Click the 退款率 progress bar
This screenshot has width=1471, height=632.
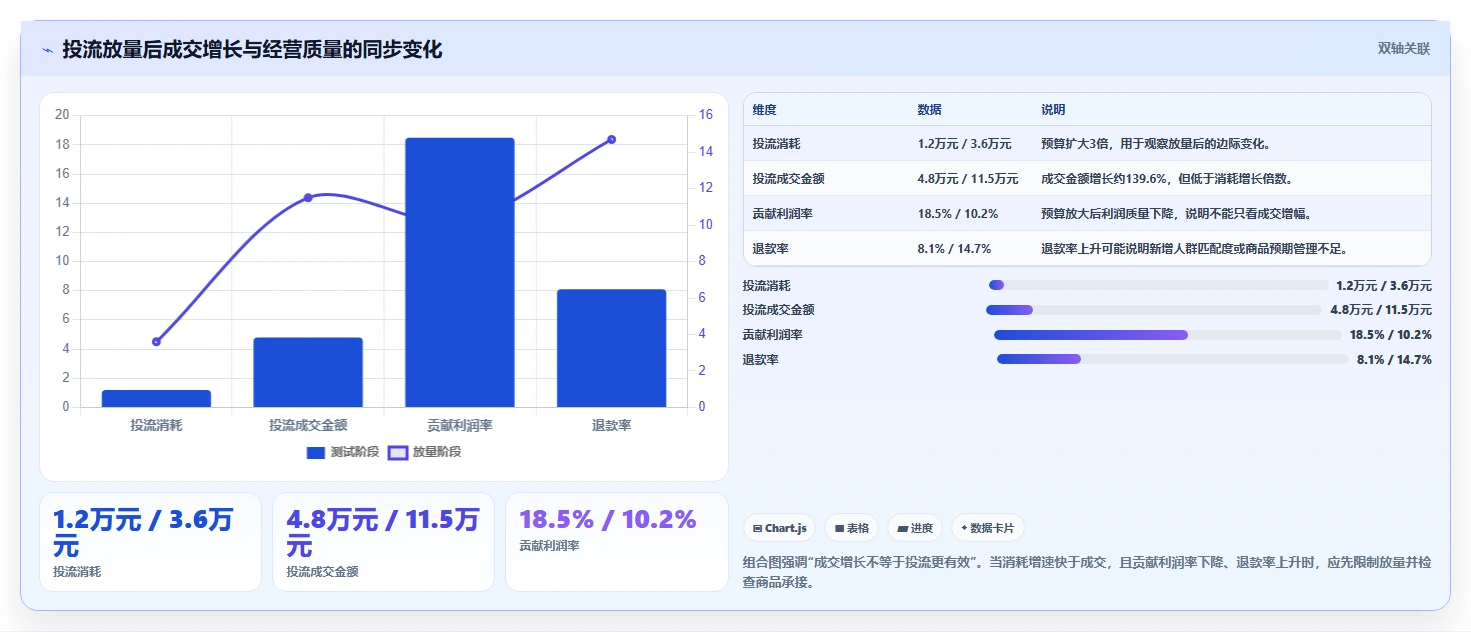1173,359
